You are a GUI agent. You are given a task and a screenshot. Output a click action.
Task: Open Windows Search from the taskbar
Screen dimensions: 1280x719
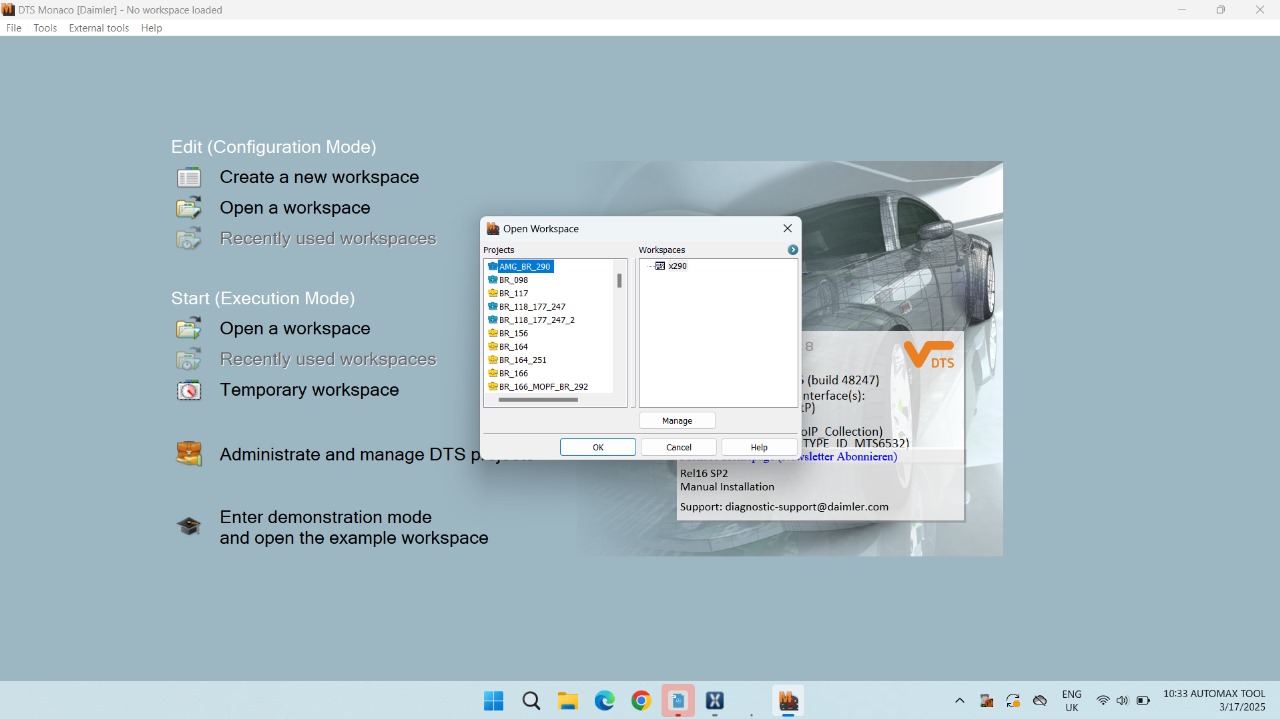[x=531, y=701]
